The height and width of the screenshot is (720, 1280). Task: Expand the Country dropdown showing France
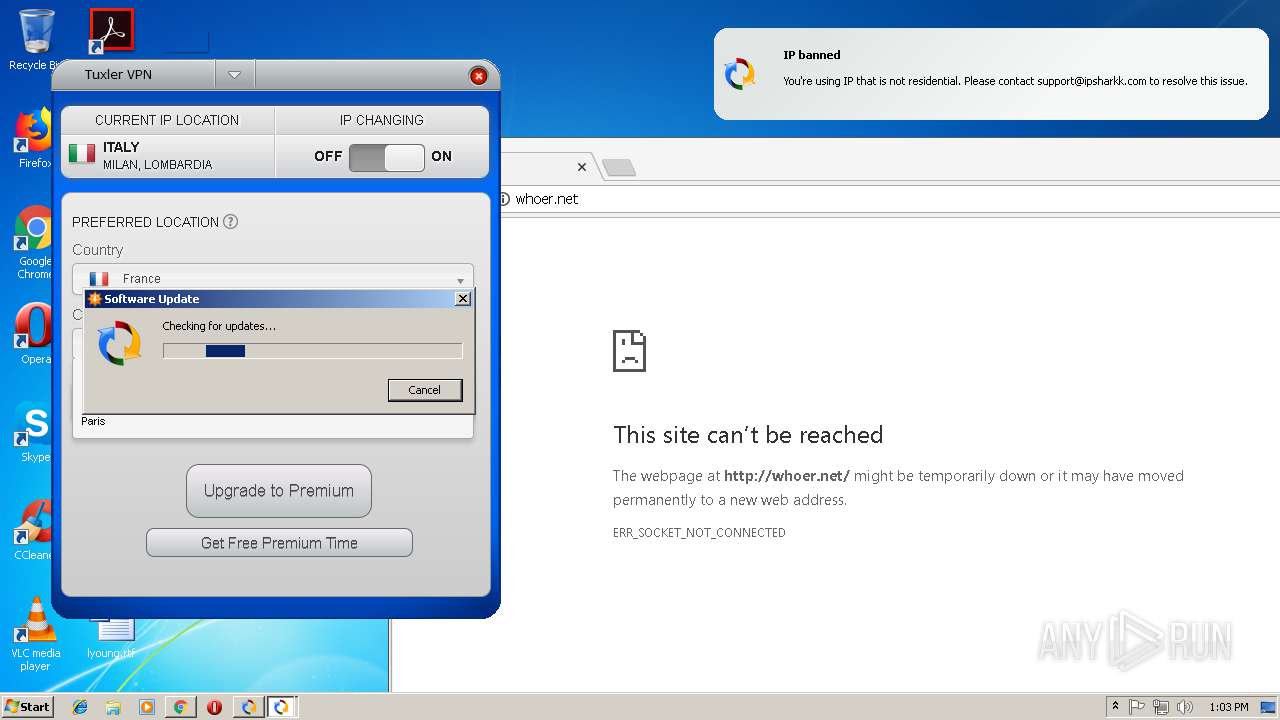273,279
